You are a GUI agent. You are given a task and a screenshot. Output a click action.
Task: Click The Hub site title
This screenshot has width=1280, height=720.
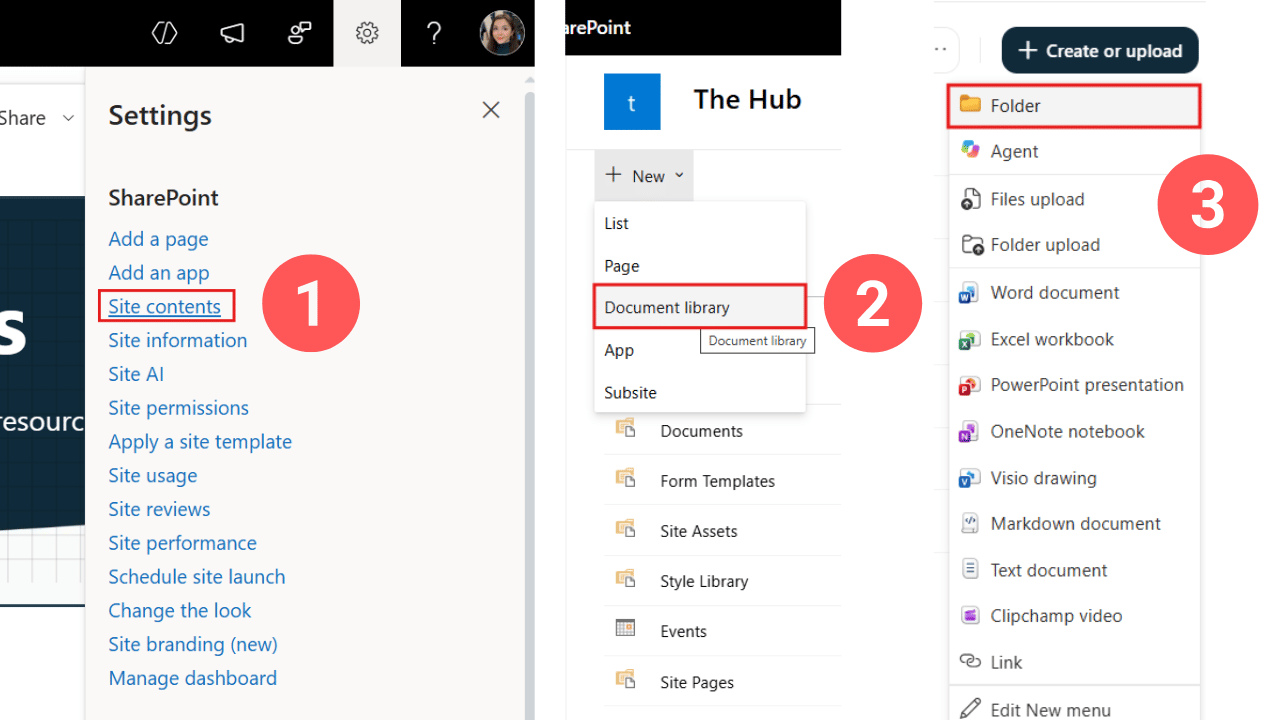pyautogui.click(x=748, y=99)
